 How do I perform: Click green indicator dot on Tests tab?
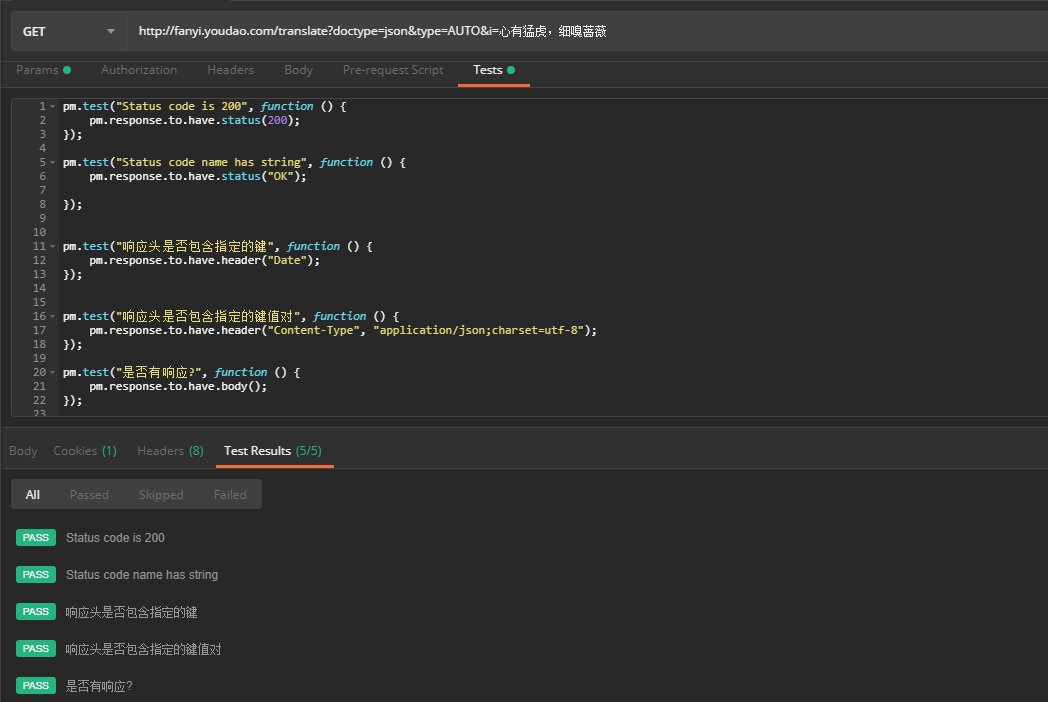point(511,70)
